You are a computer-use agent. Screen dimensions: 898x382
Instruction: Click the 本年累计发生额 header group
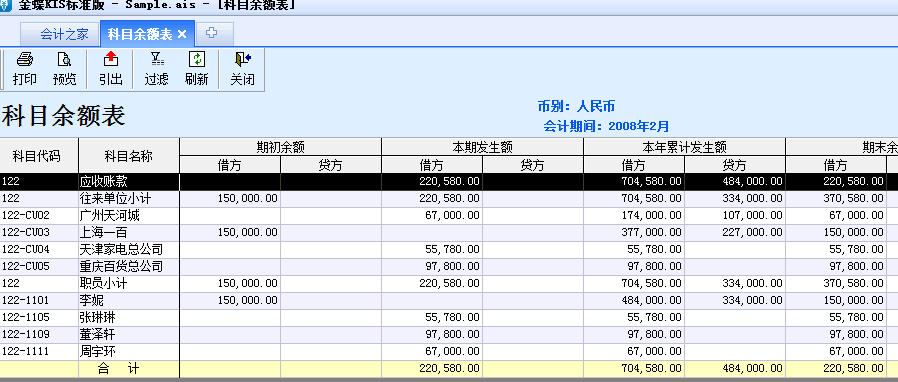(x=684, y=147)
